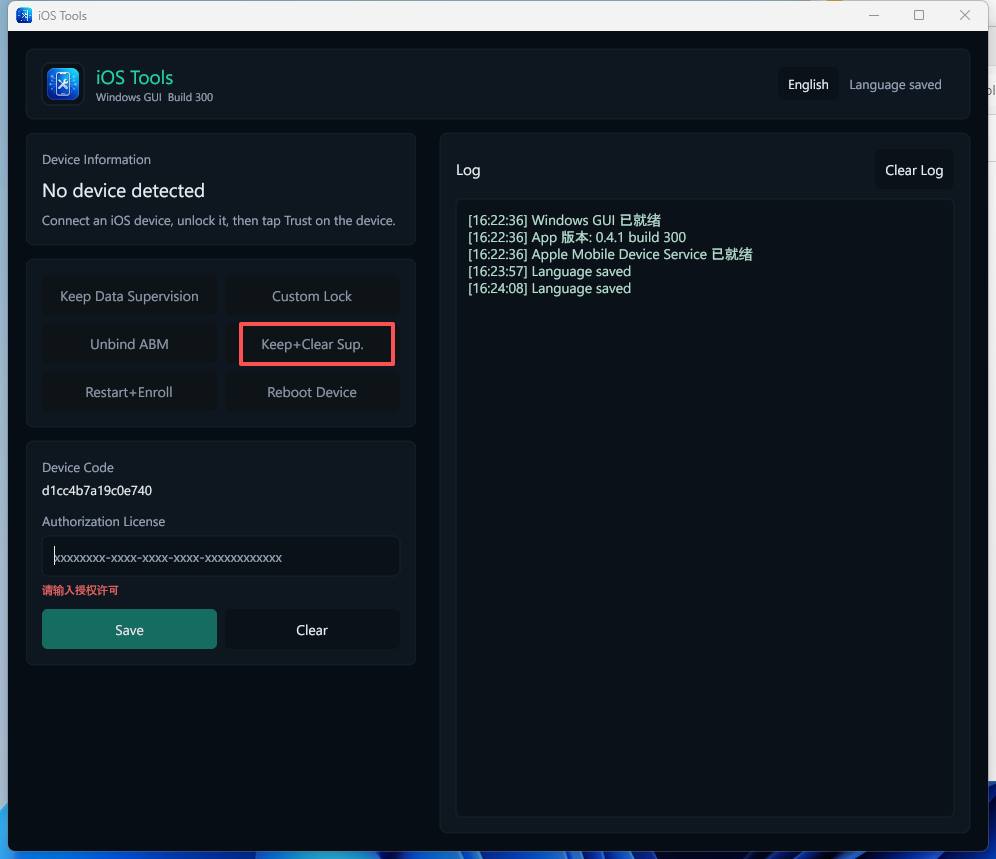Click log line 'Apple Mobile Device Service 已就绪'
This screenshot has height=859, width=996.
click(x=610, y=255)
